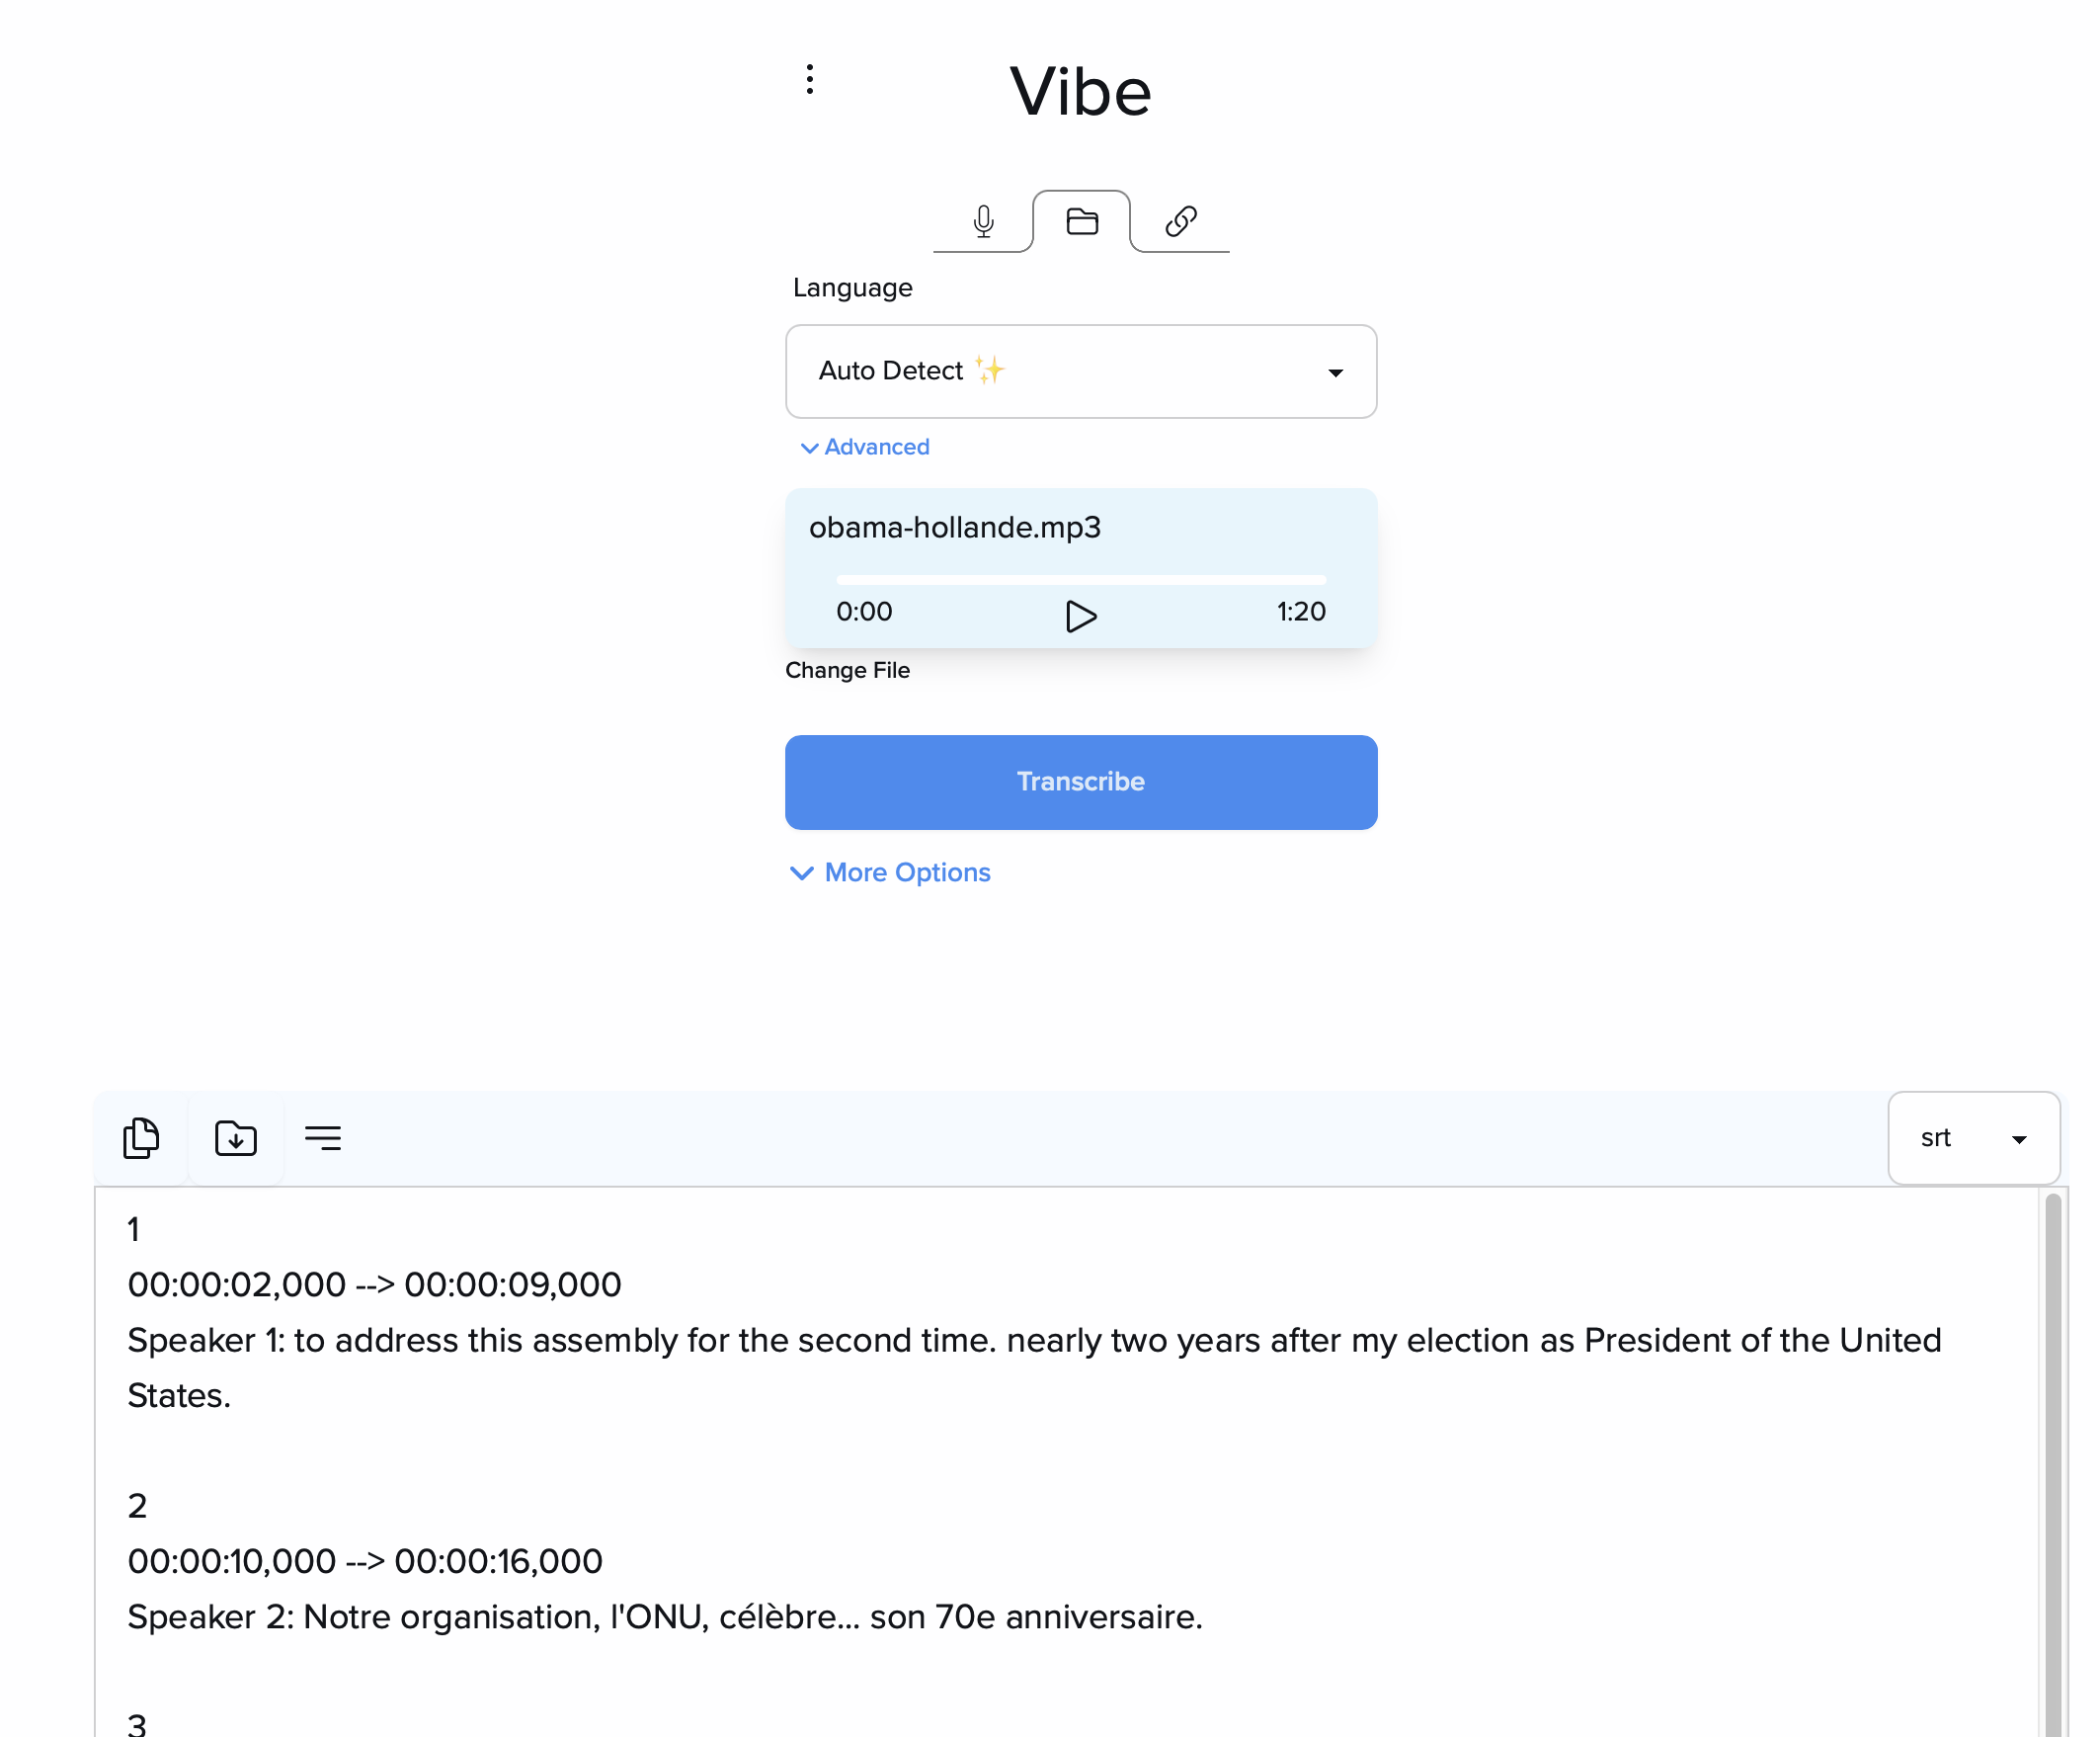Select the file folder tab
Screen dimensions: 2100x1737
1082,221
